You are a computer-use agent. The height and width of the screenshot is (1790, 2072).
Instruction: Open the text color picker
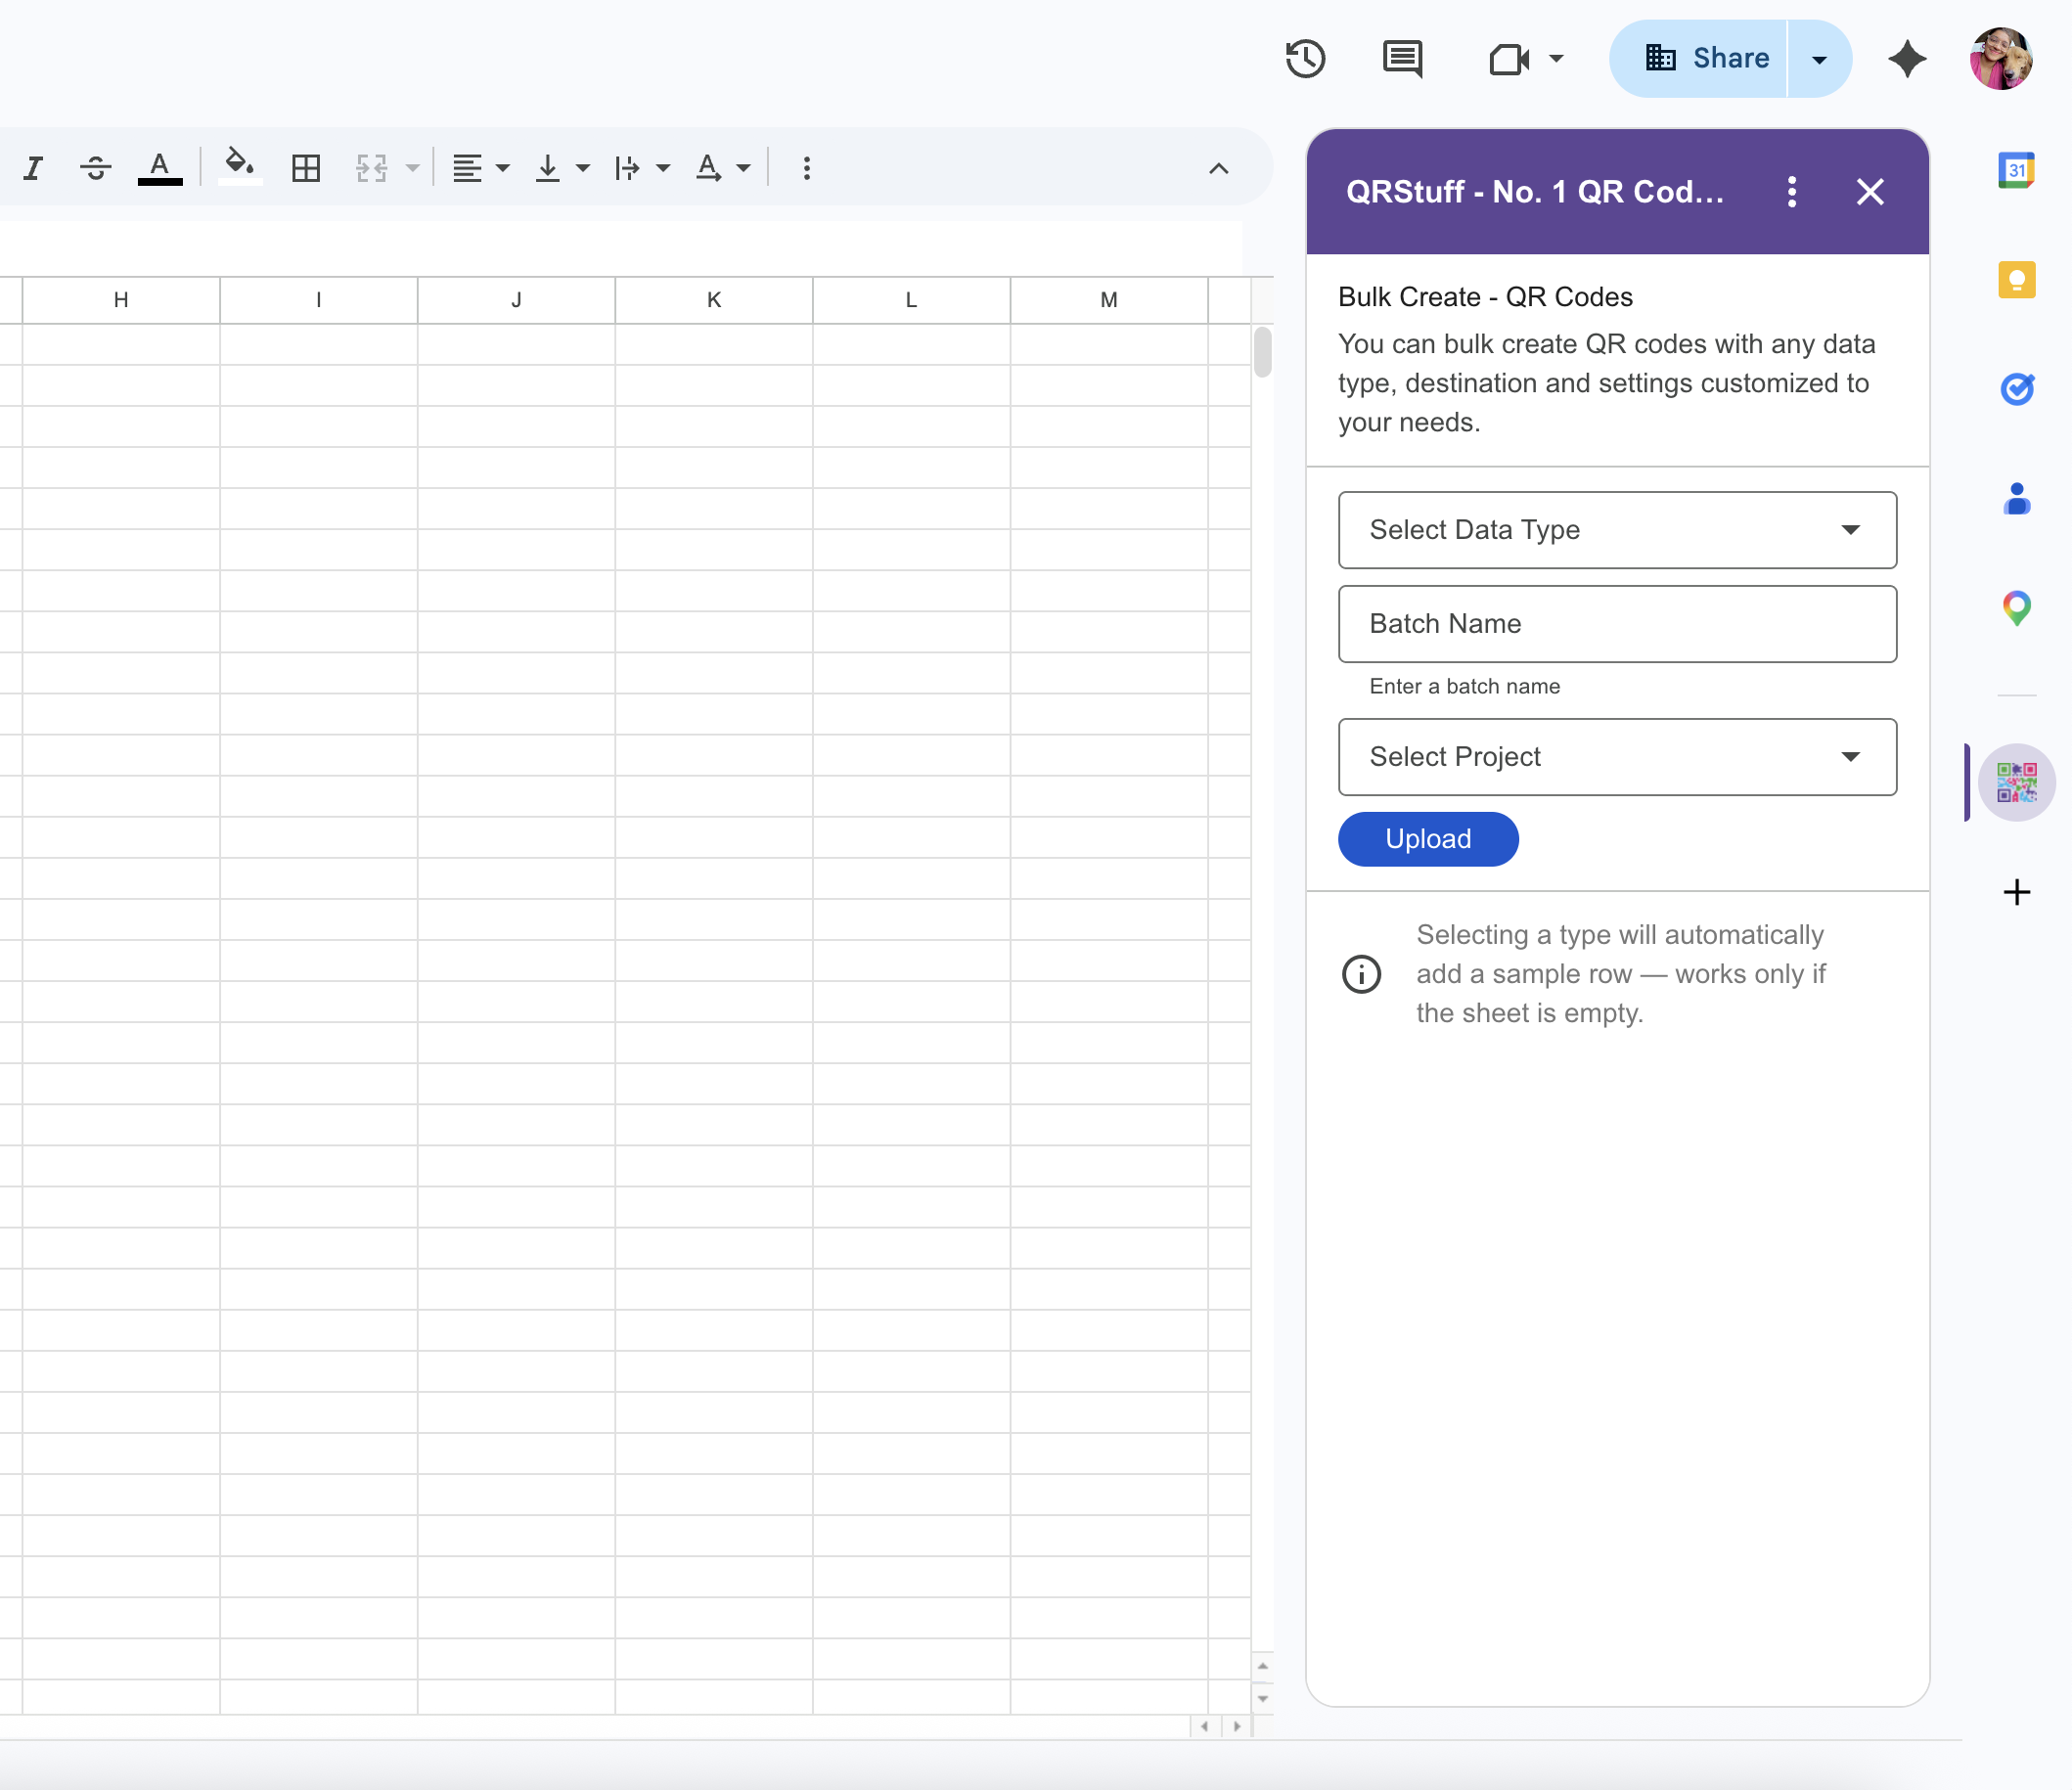tap(161, 168)
